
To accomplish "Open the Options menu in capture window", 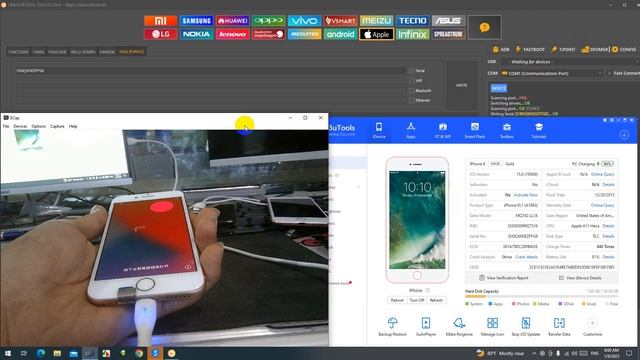I will coord(39,126).
